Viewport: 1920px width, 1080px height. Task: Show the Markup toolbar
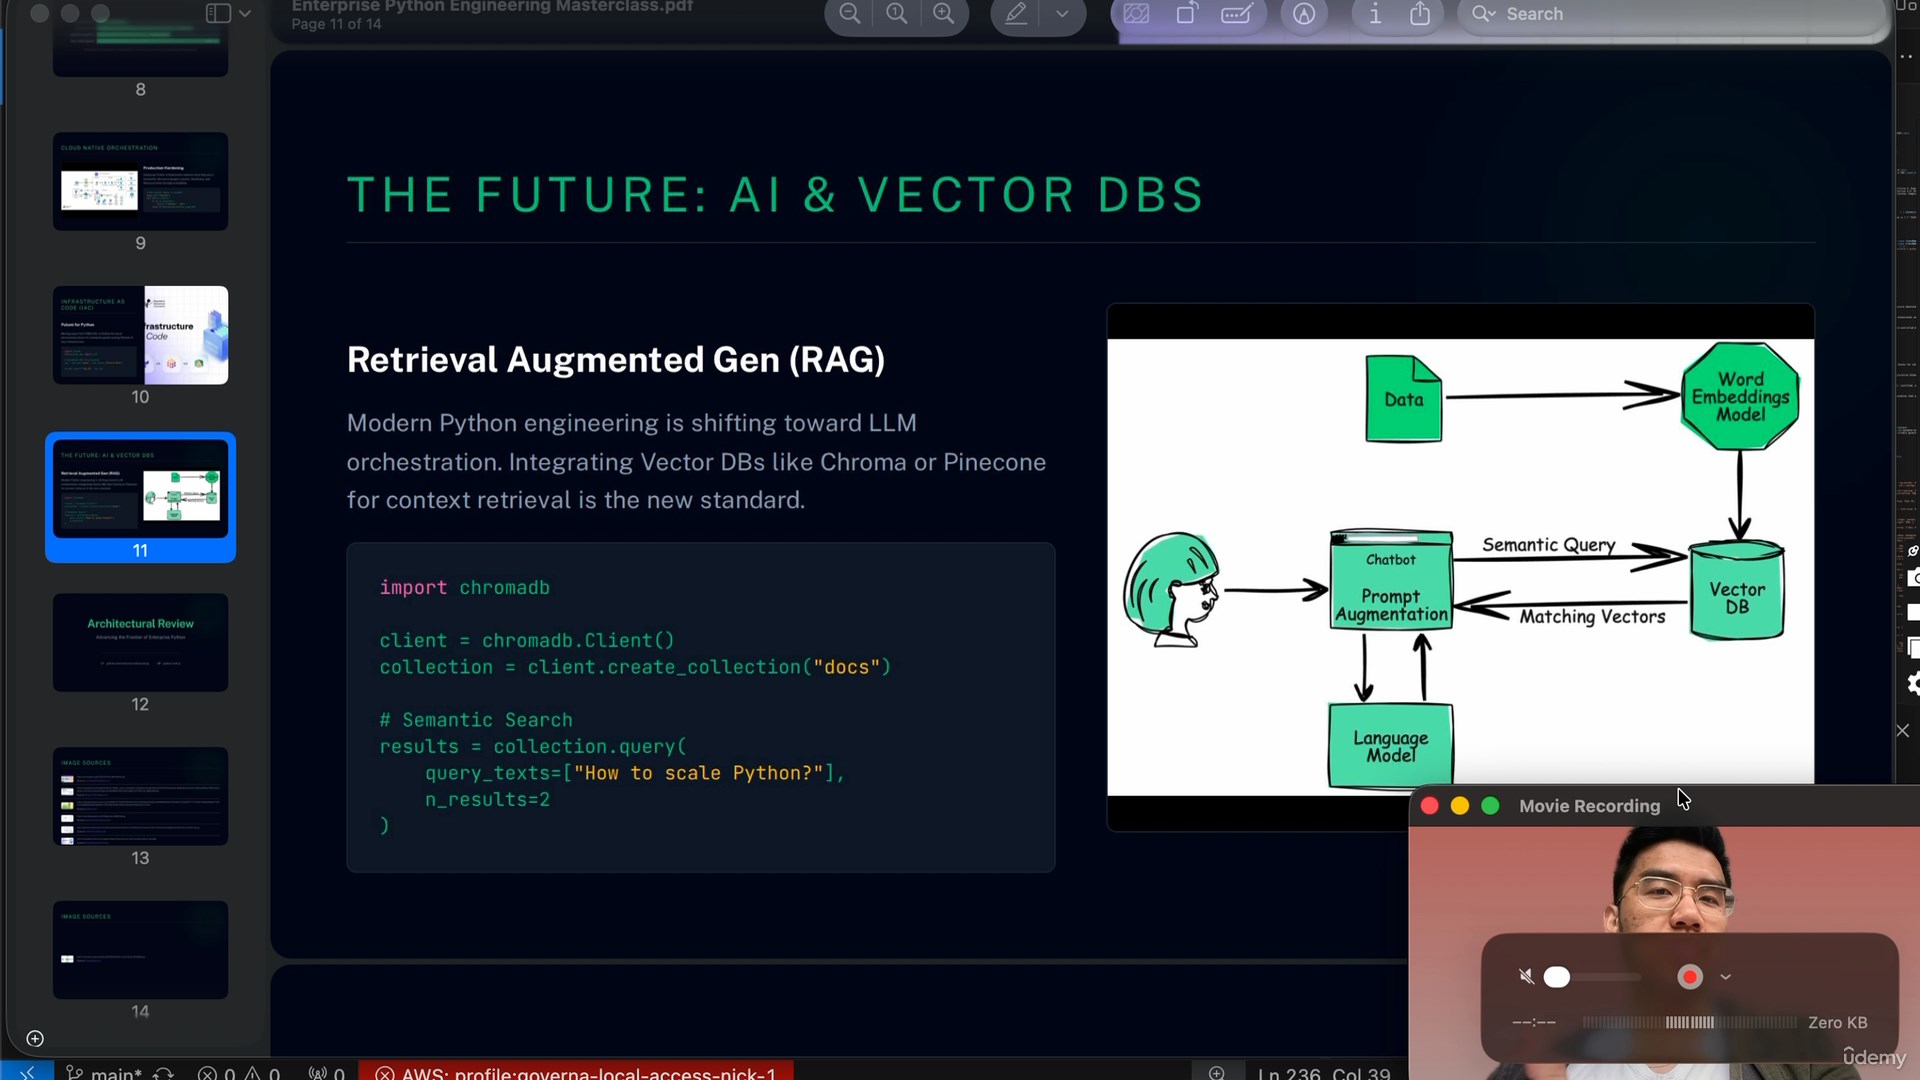1304,14
